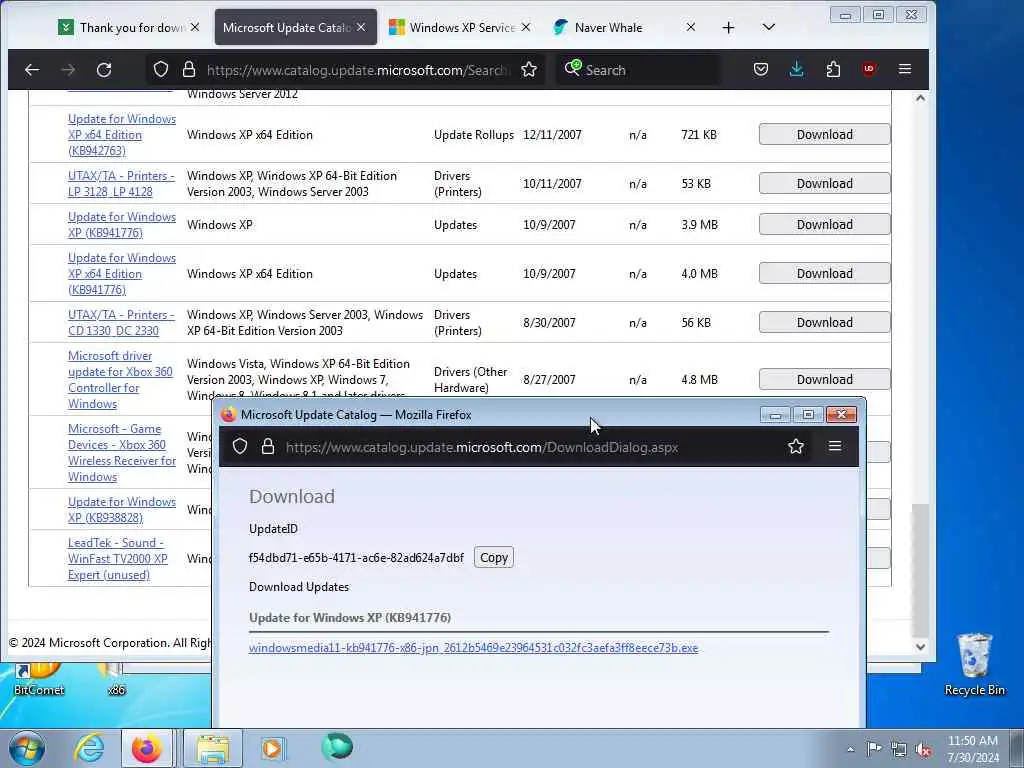Close the Windows XP Service tab
This screenshot has width=1024, height=768.
pyautogui.click(x=526, y=27)
